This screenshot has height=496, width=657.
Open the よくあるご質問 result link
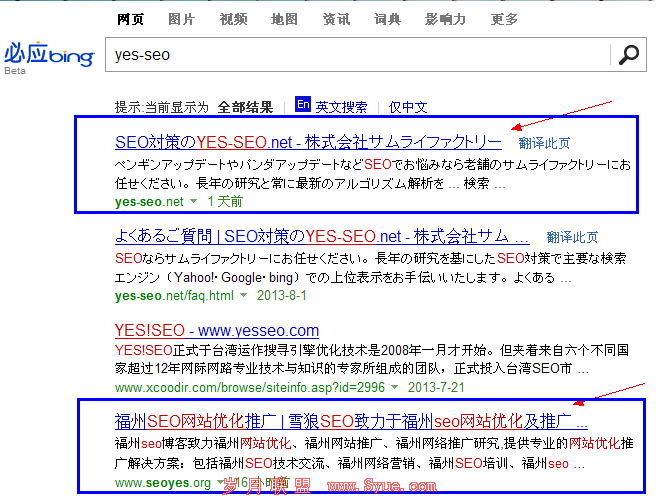(x=322, y=236)
